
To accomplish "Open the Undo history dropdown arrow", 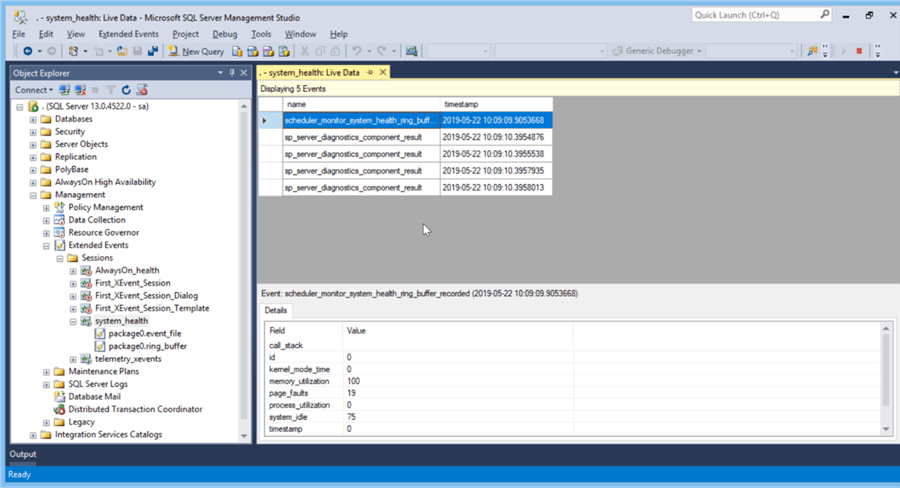I will pos(369,51).
